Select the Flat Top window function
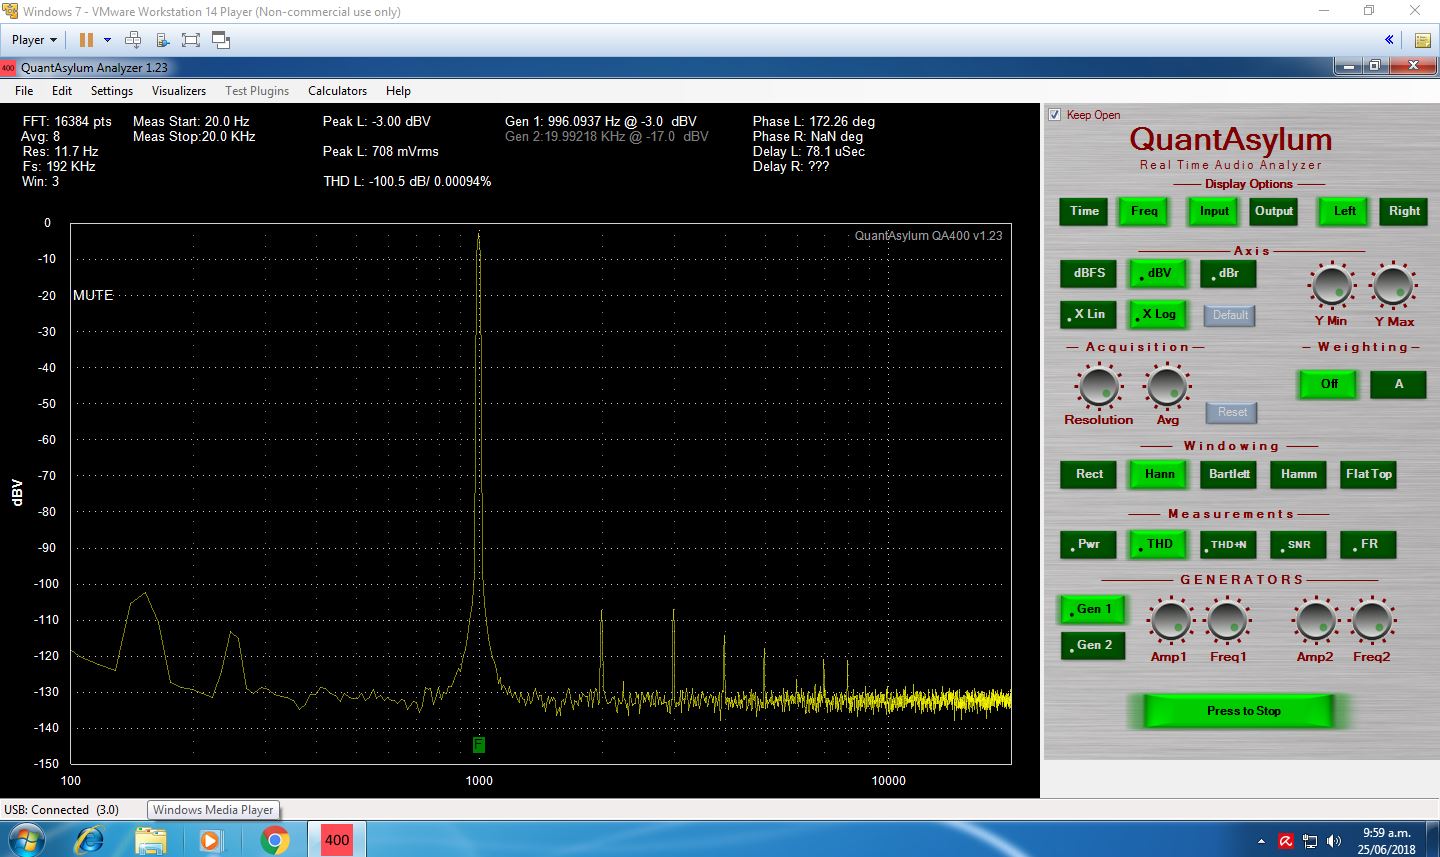 [x=1368, y=474]
